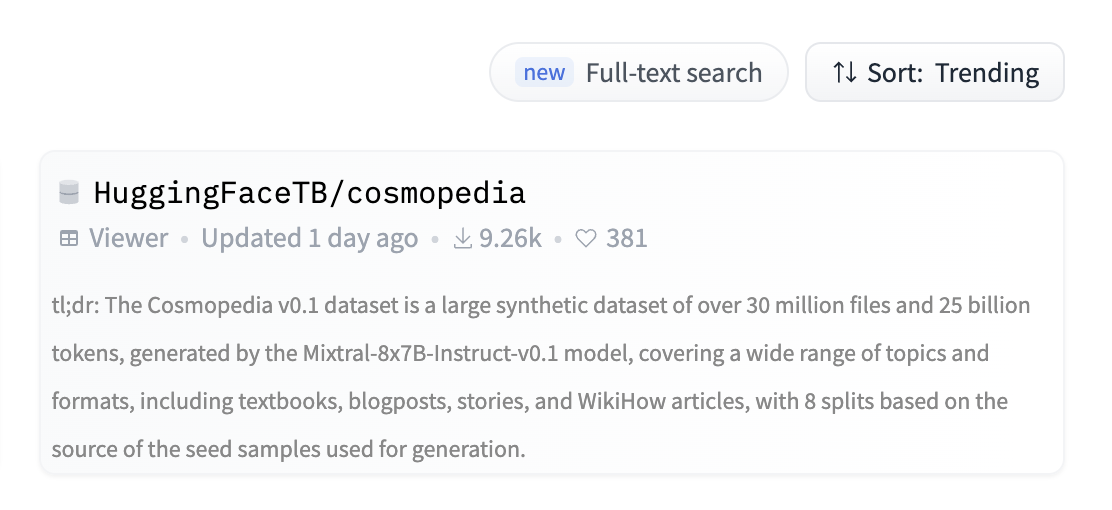
Task: Click the heart likes icon
Action: (586, 239)
